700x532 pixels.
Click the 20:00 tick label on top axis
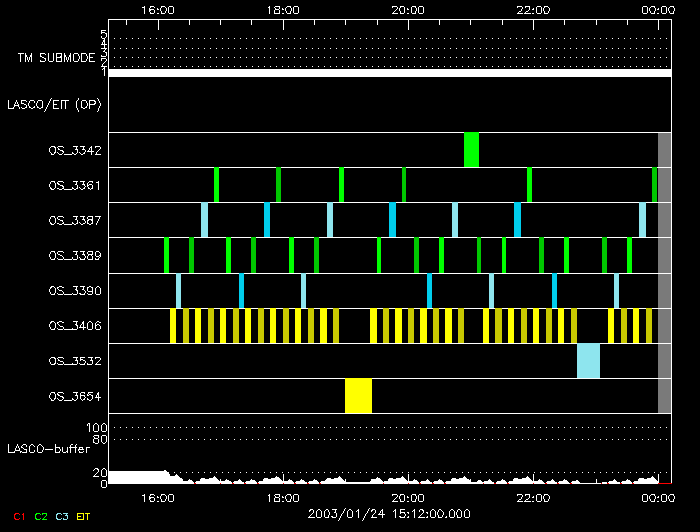coord(407,9)
